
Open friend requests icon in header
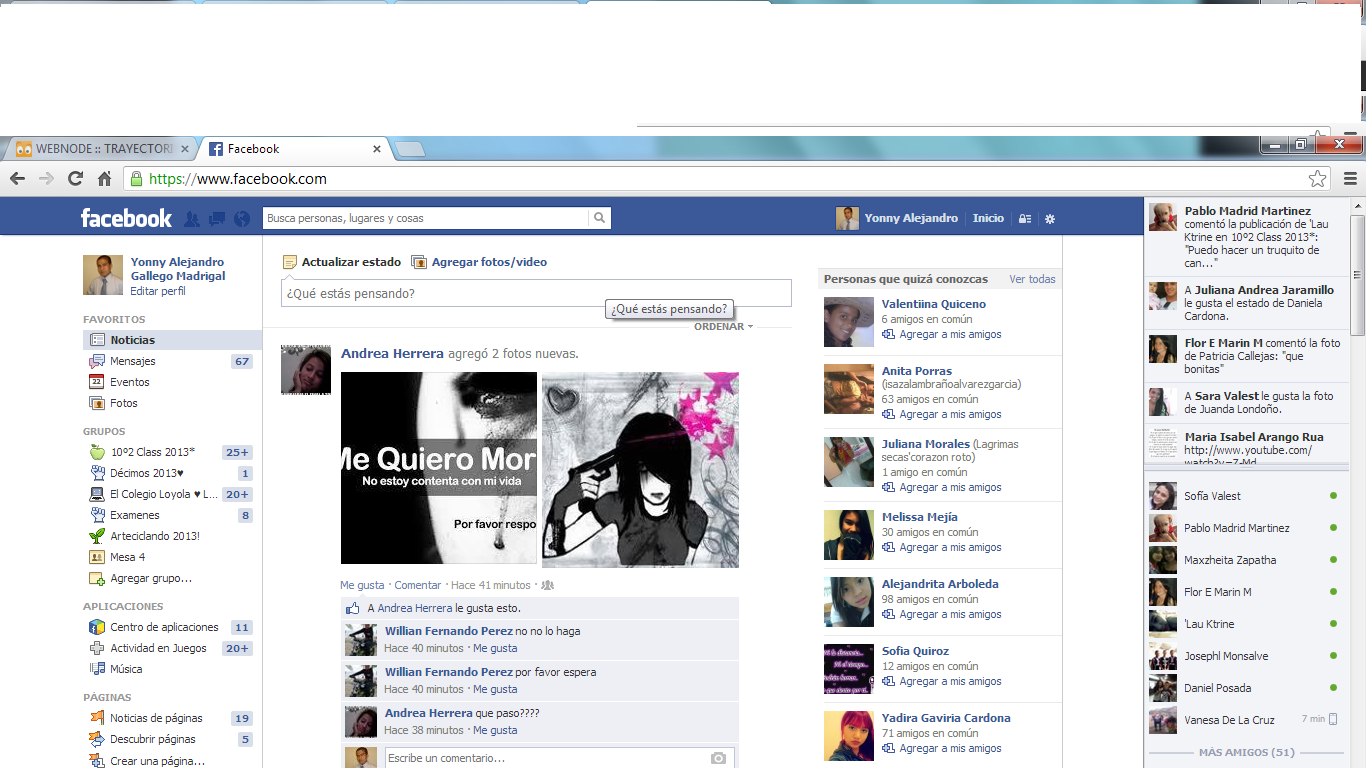click(x=192, y=219)
